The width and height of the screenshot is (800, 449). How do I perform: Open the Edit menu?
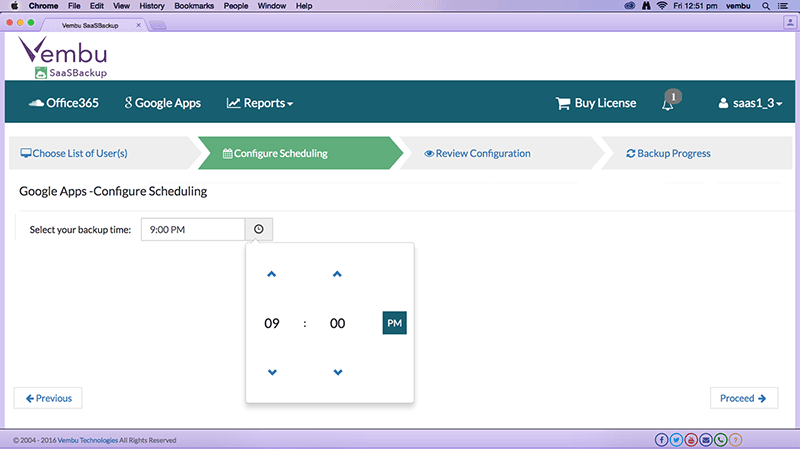(x=96, y=6)
